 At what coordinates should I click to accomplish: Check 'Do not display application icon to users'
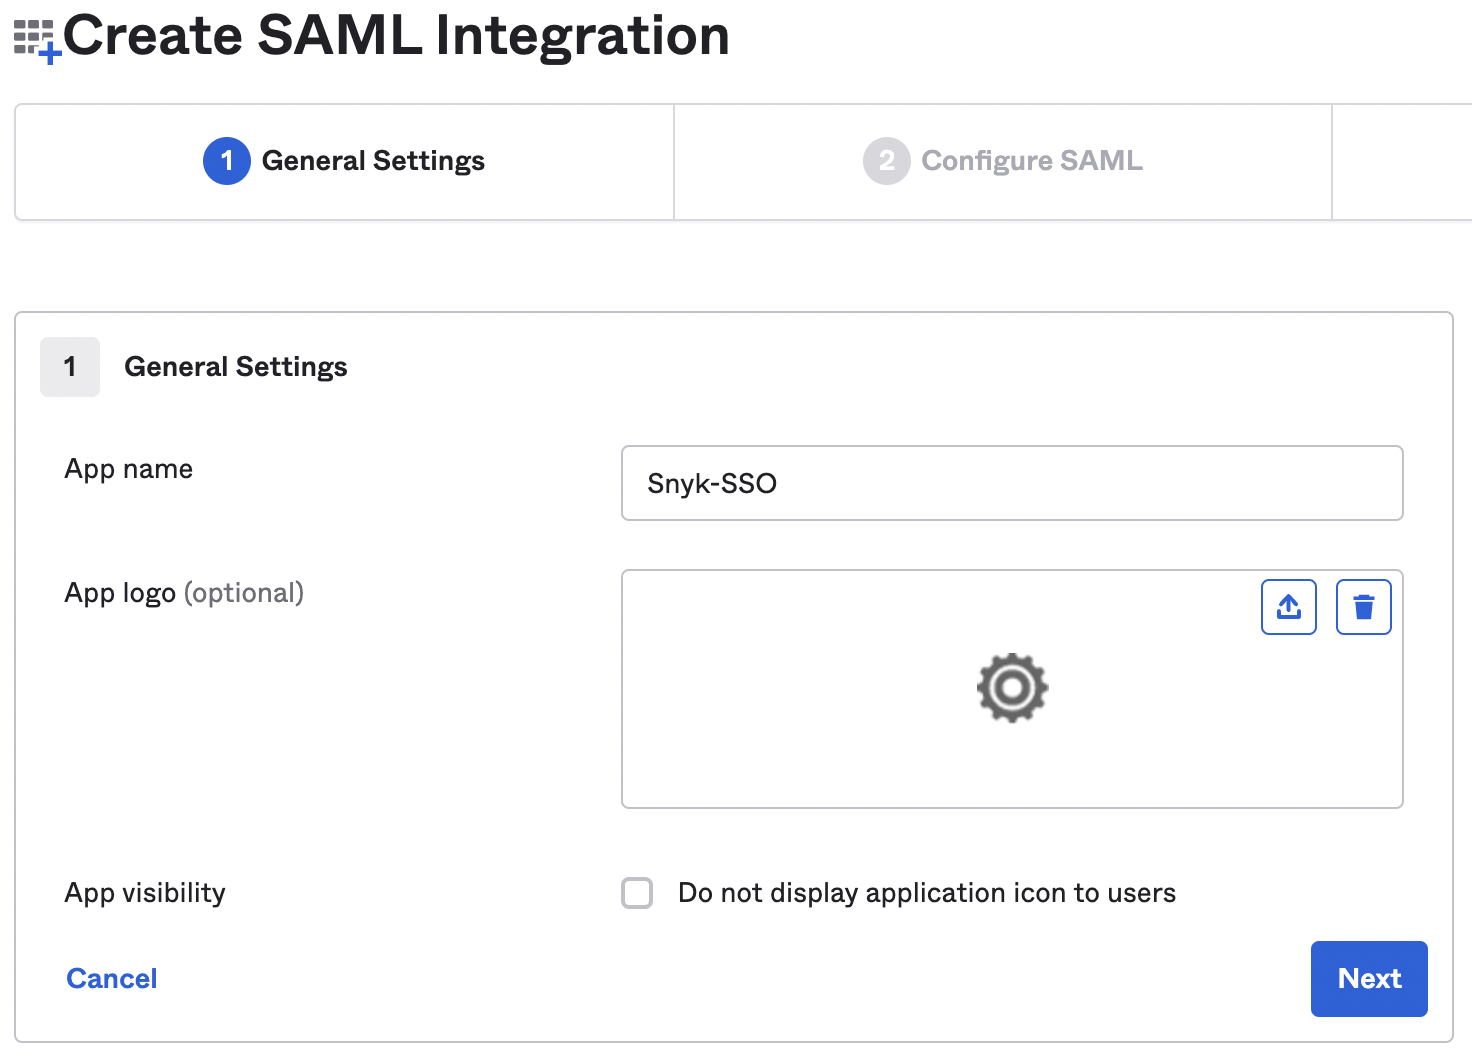tap(637, 893)
